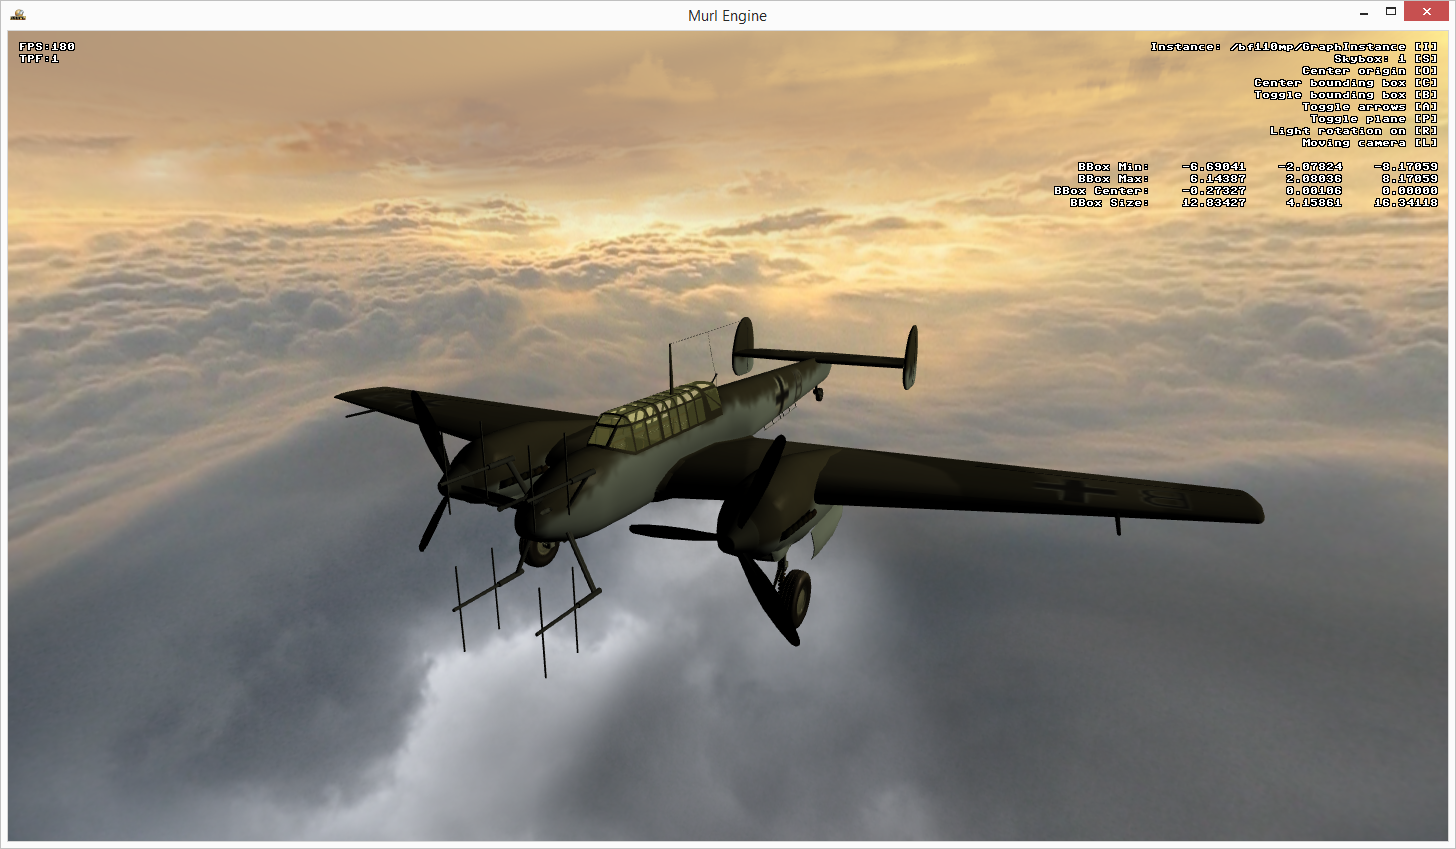Click the "FPS:180" counter text
This screenshot has width=1456, height=849.
[x=47, y=46]
